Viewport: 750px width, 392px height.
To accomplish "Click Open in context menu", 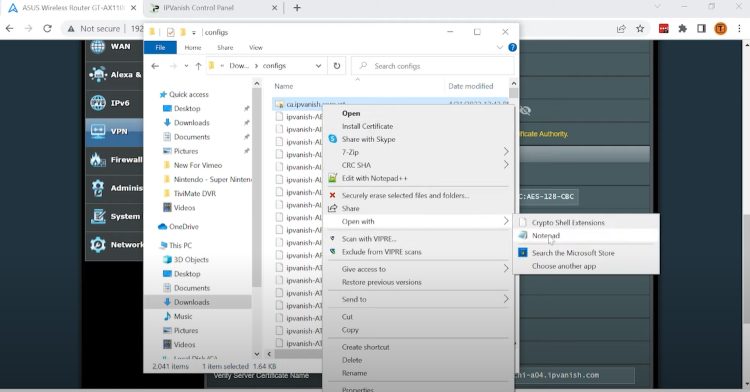I will click(351, 113).
